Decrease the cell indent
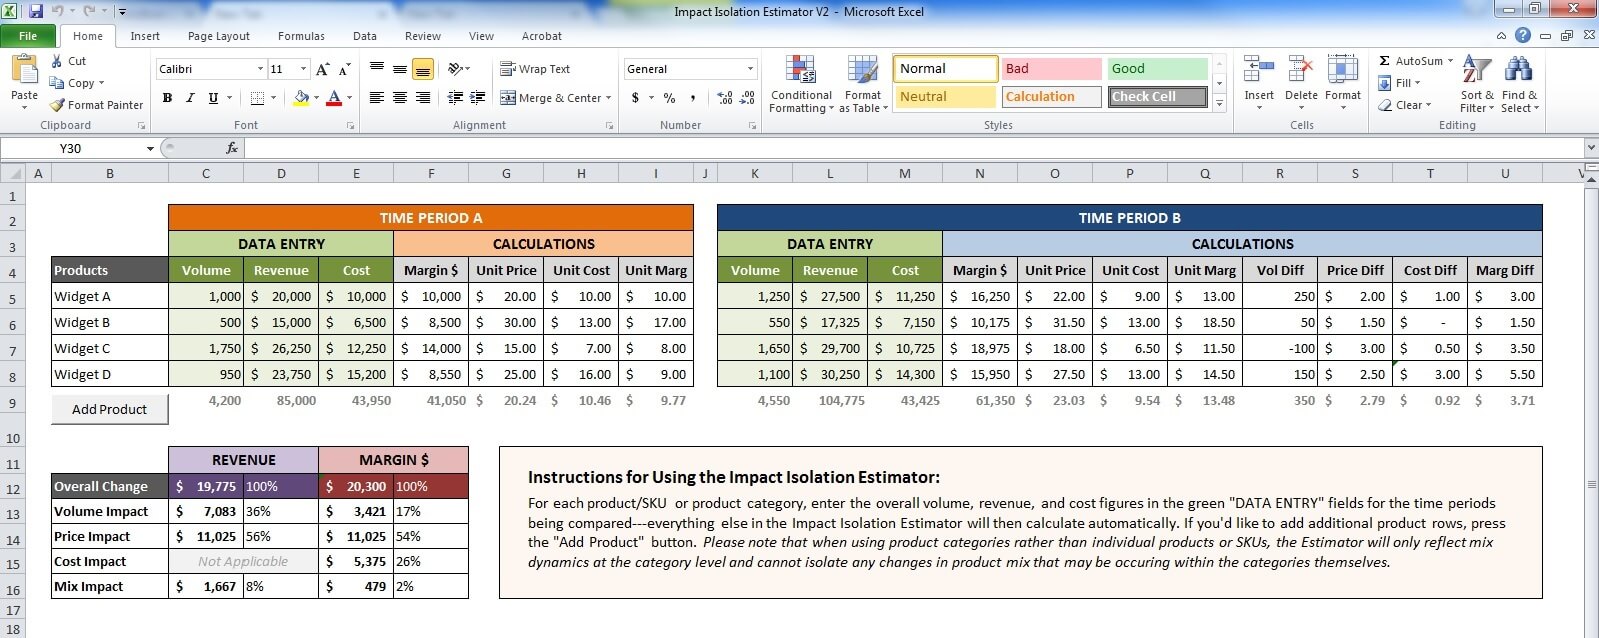This screenshot has width=1599, height=638. click(455, 98)
